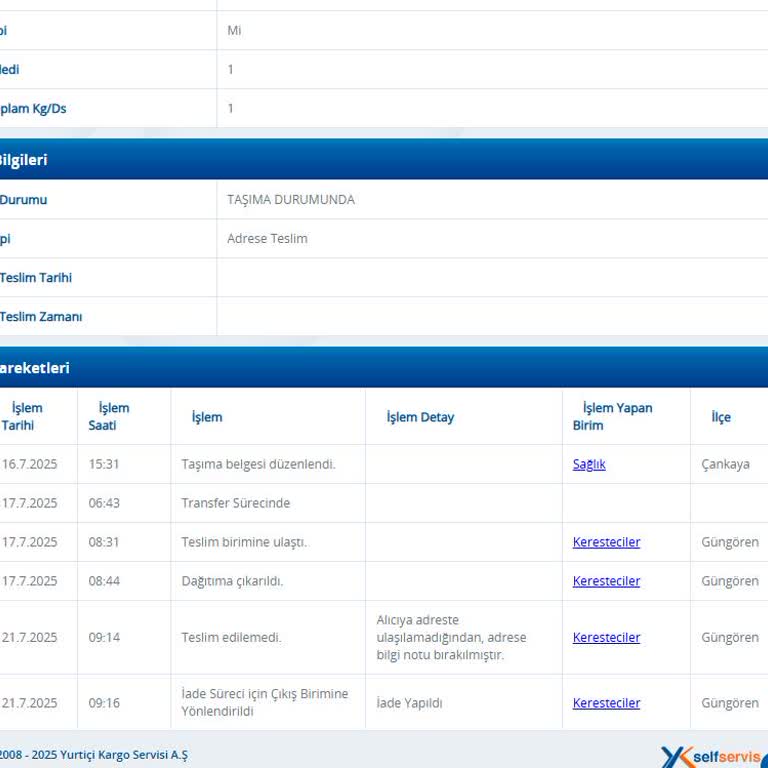Click the İade Yapıldı detail text

pos(409,703)
